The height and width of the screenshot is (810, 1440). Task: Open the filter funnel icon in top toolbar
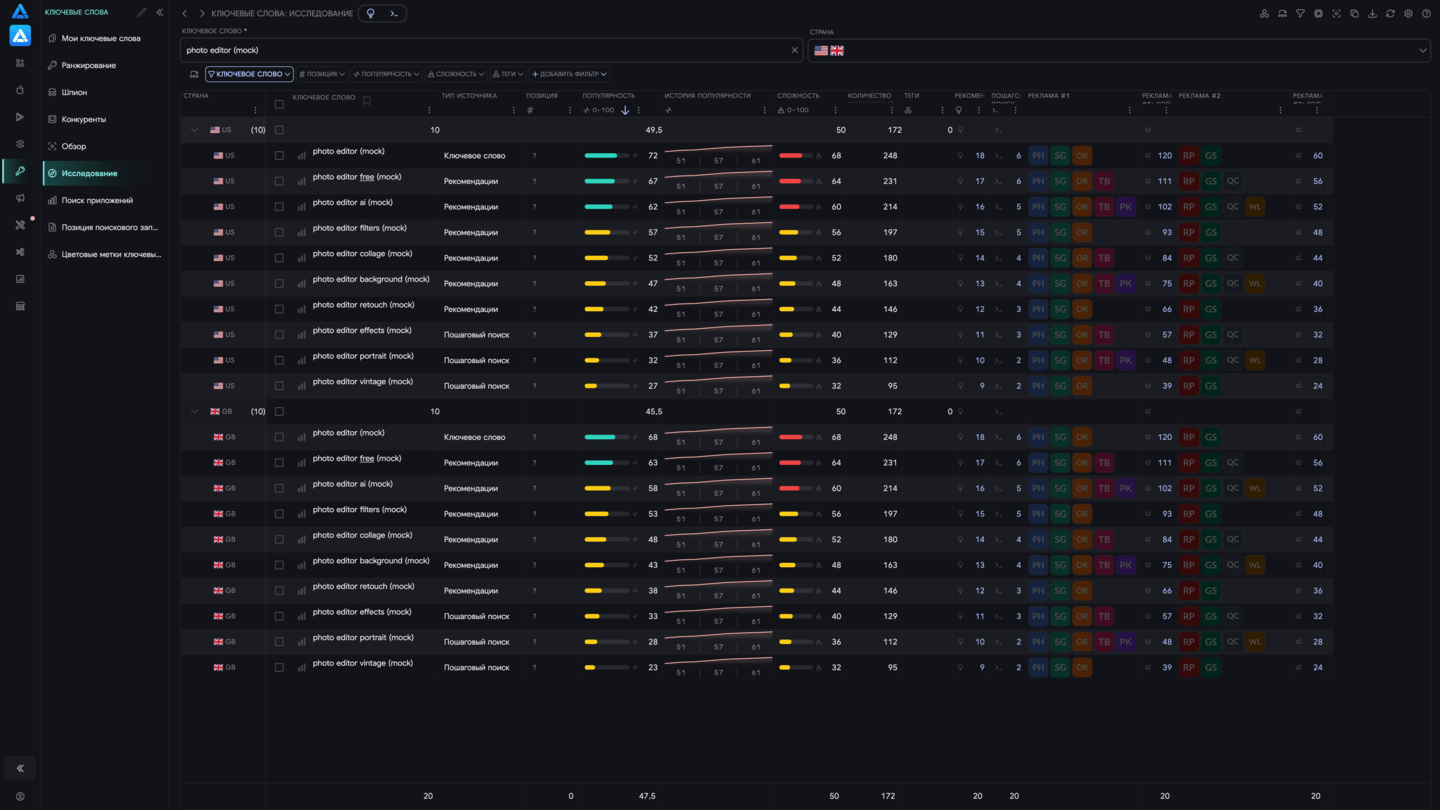coord(1300,14)
